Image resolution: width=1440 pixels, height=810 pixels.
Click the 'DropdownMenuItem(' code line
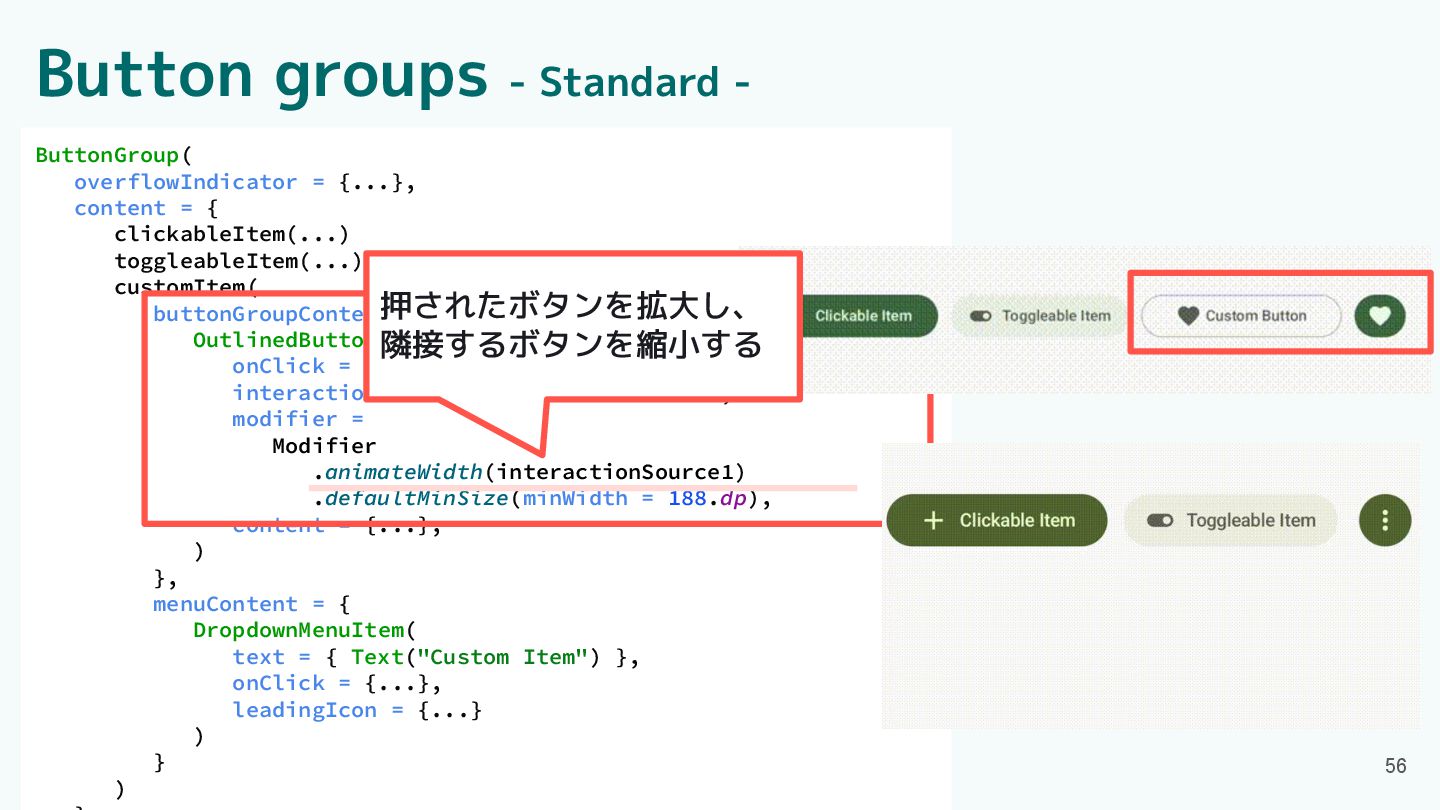303,630
